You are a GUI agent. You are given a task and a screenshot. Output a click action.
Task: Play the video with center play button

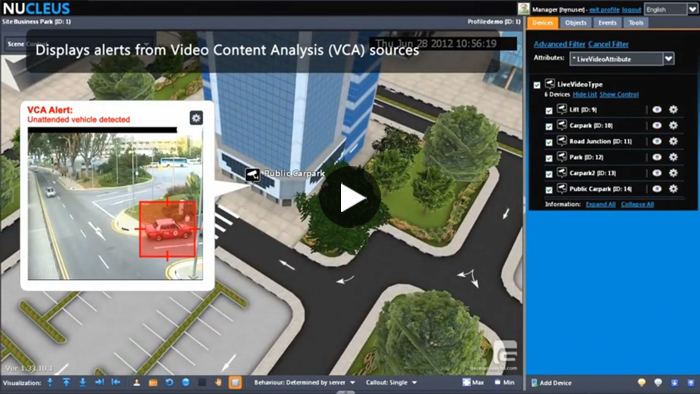(350, 198)
